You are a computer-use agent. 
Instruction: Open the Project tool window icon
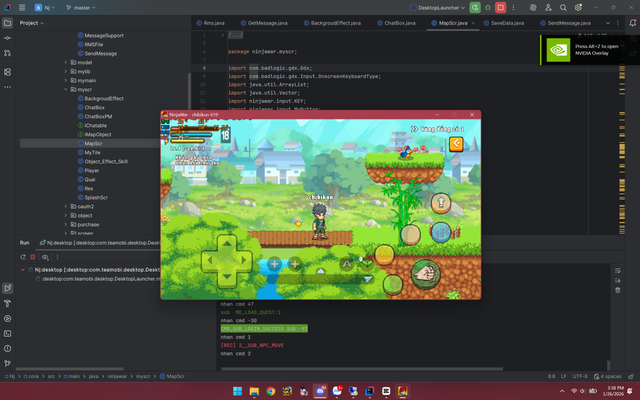(7, 23)
